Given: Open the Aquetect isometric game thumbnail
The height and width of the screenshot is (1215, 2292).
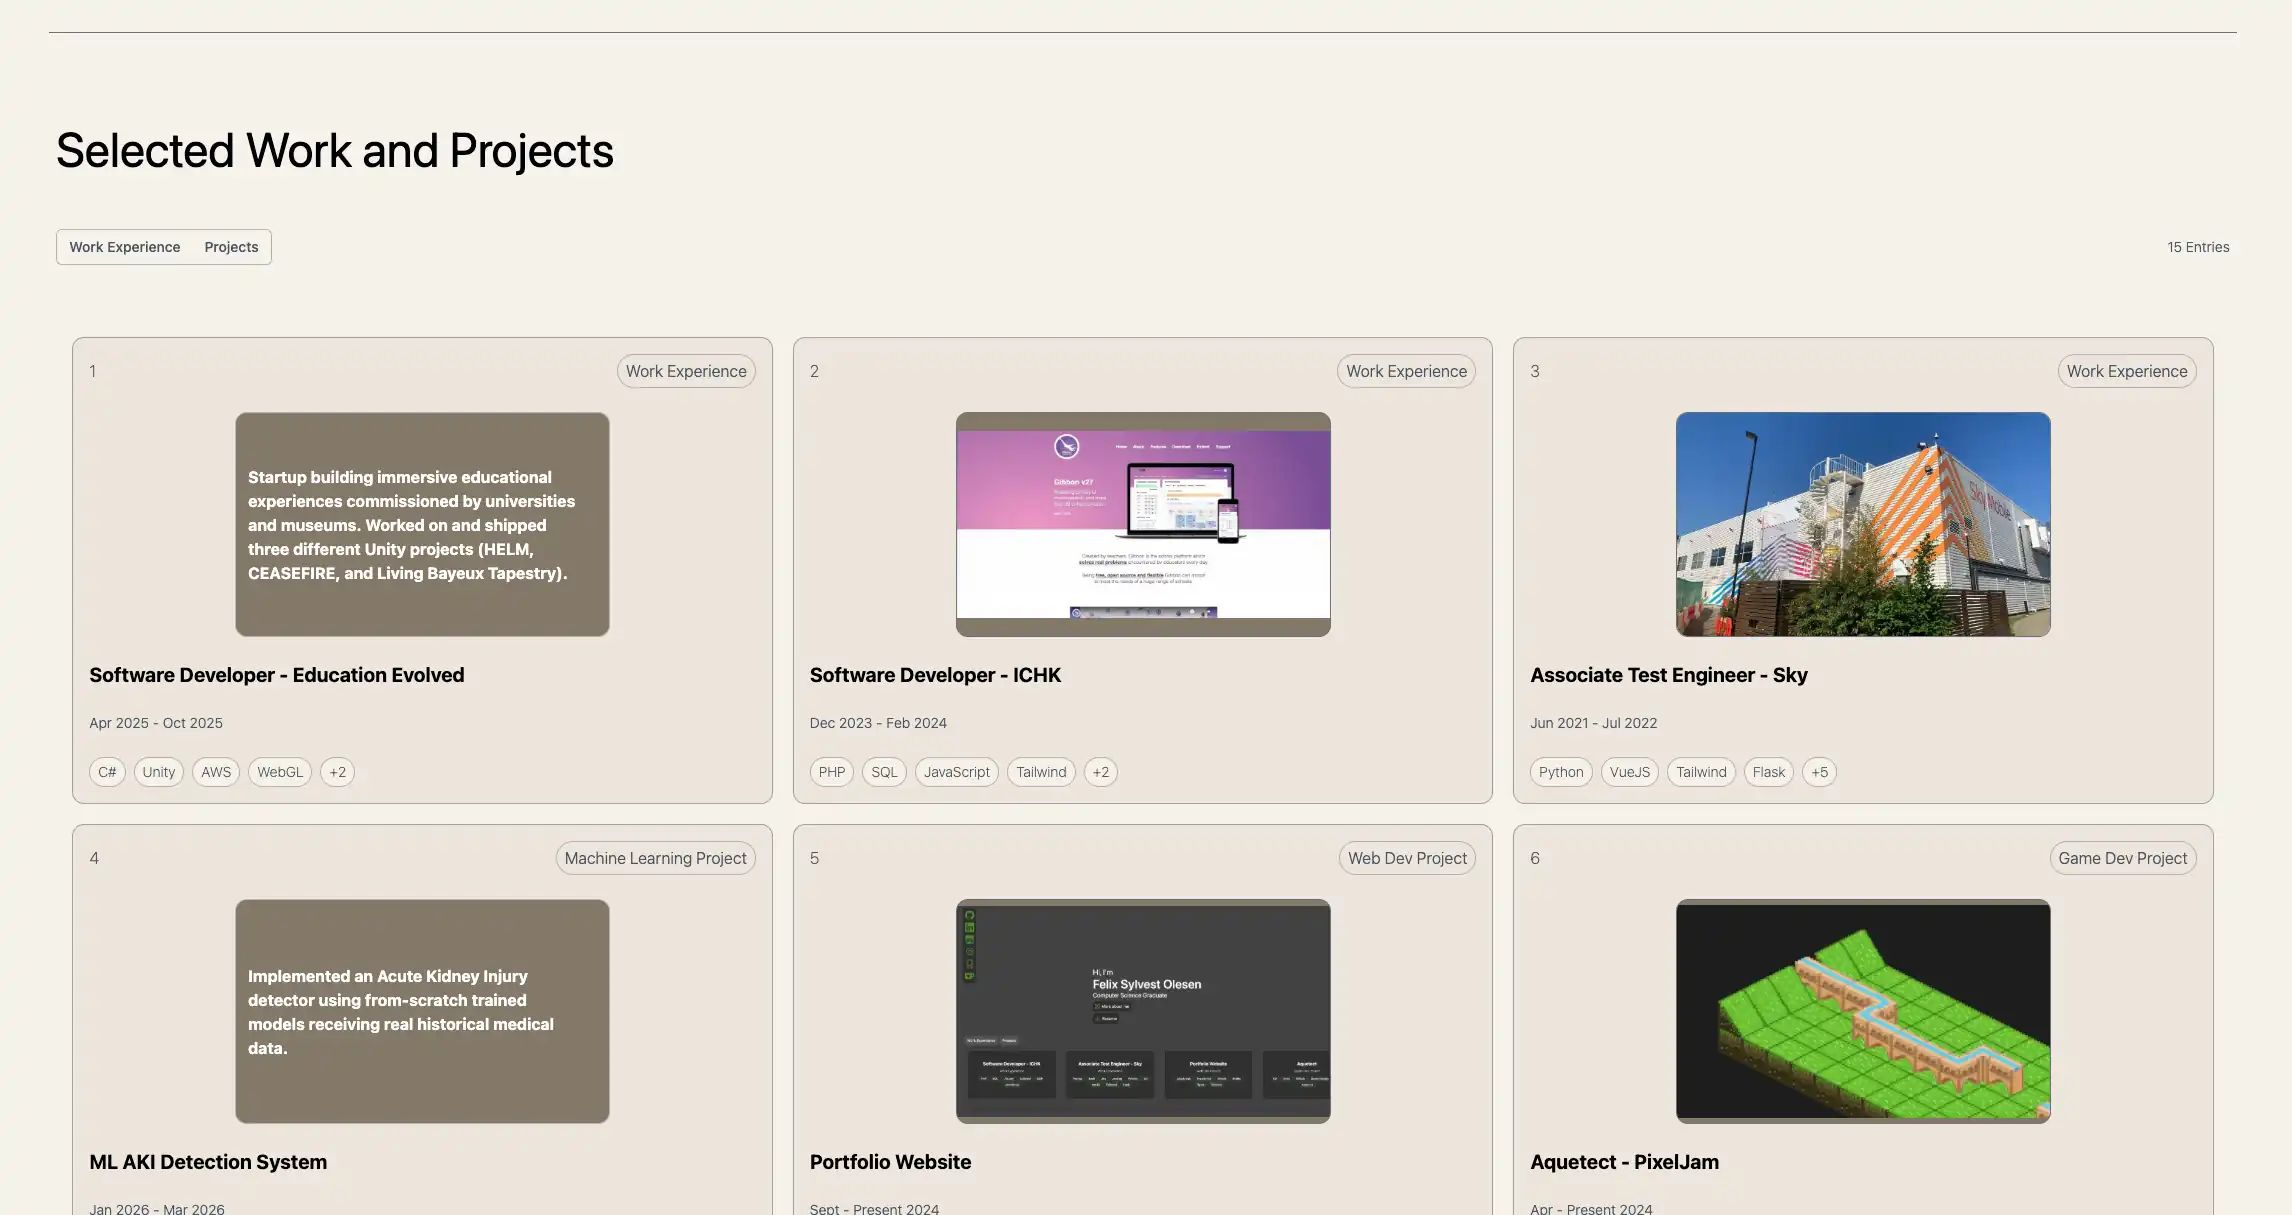Looking at the screenshot, I should (1863, 1011).
